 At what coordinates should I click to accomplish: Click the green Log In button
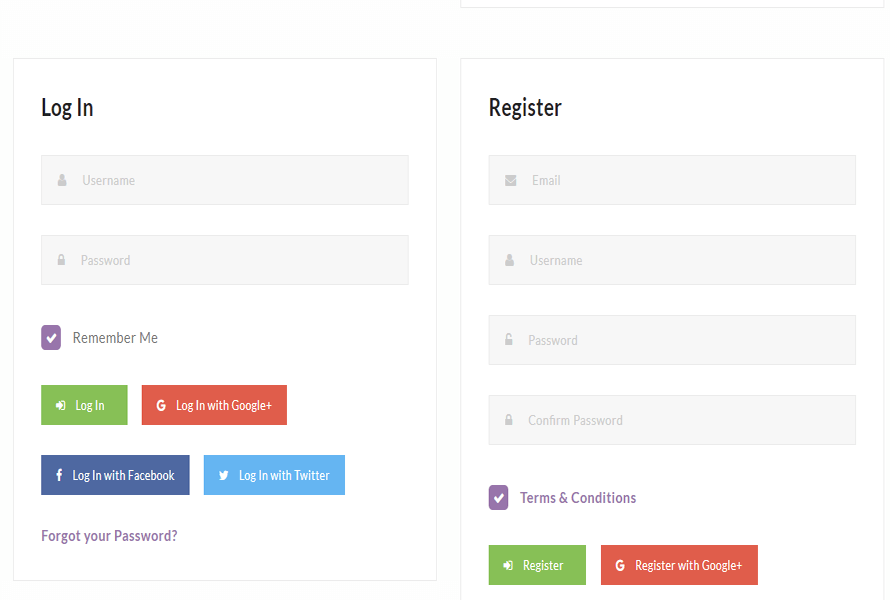[84, 405]
